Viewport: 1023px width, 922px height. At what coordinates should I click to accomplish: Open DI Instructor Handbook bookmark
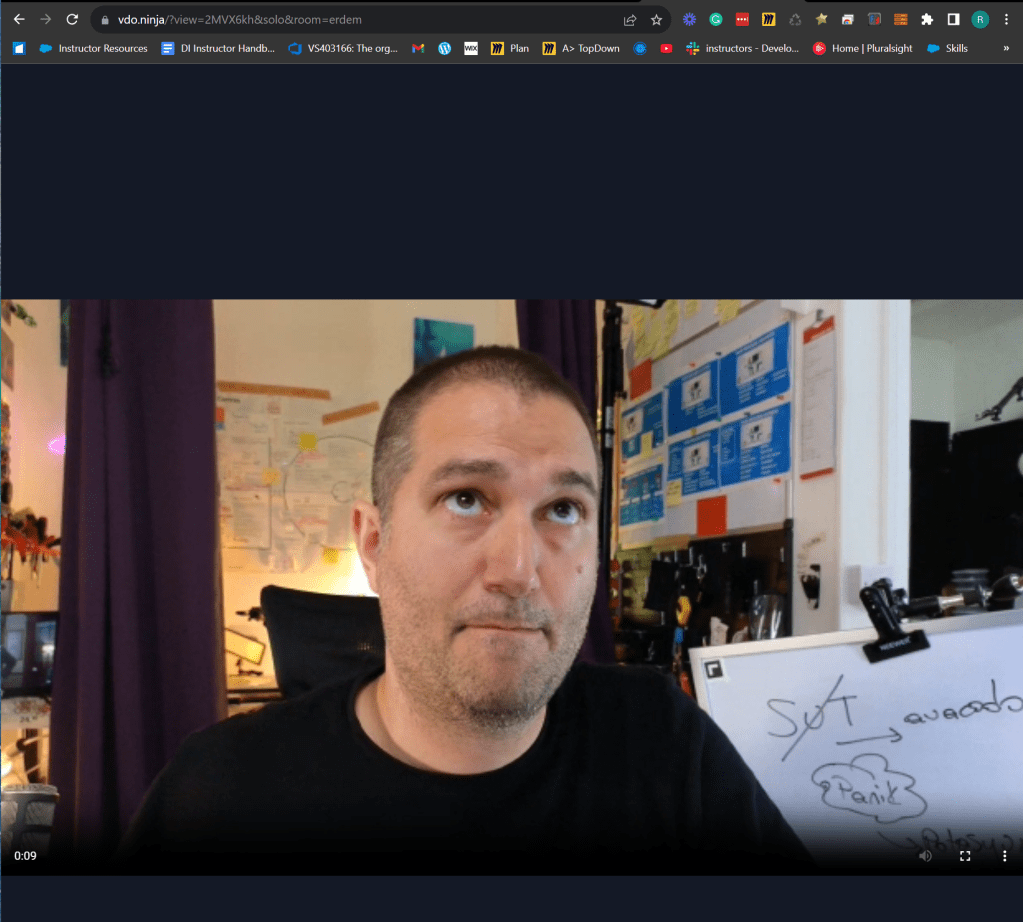(x=219, y=48)
